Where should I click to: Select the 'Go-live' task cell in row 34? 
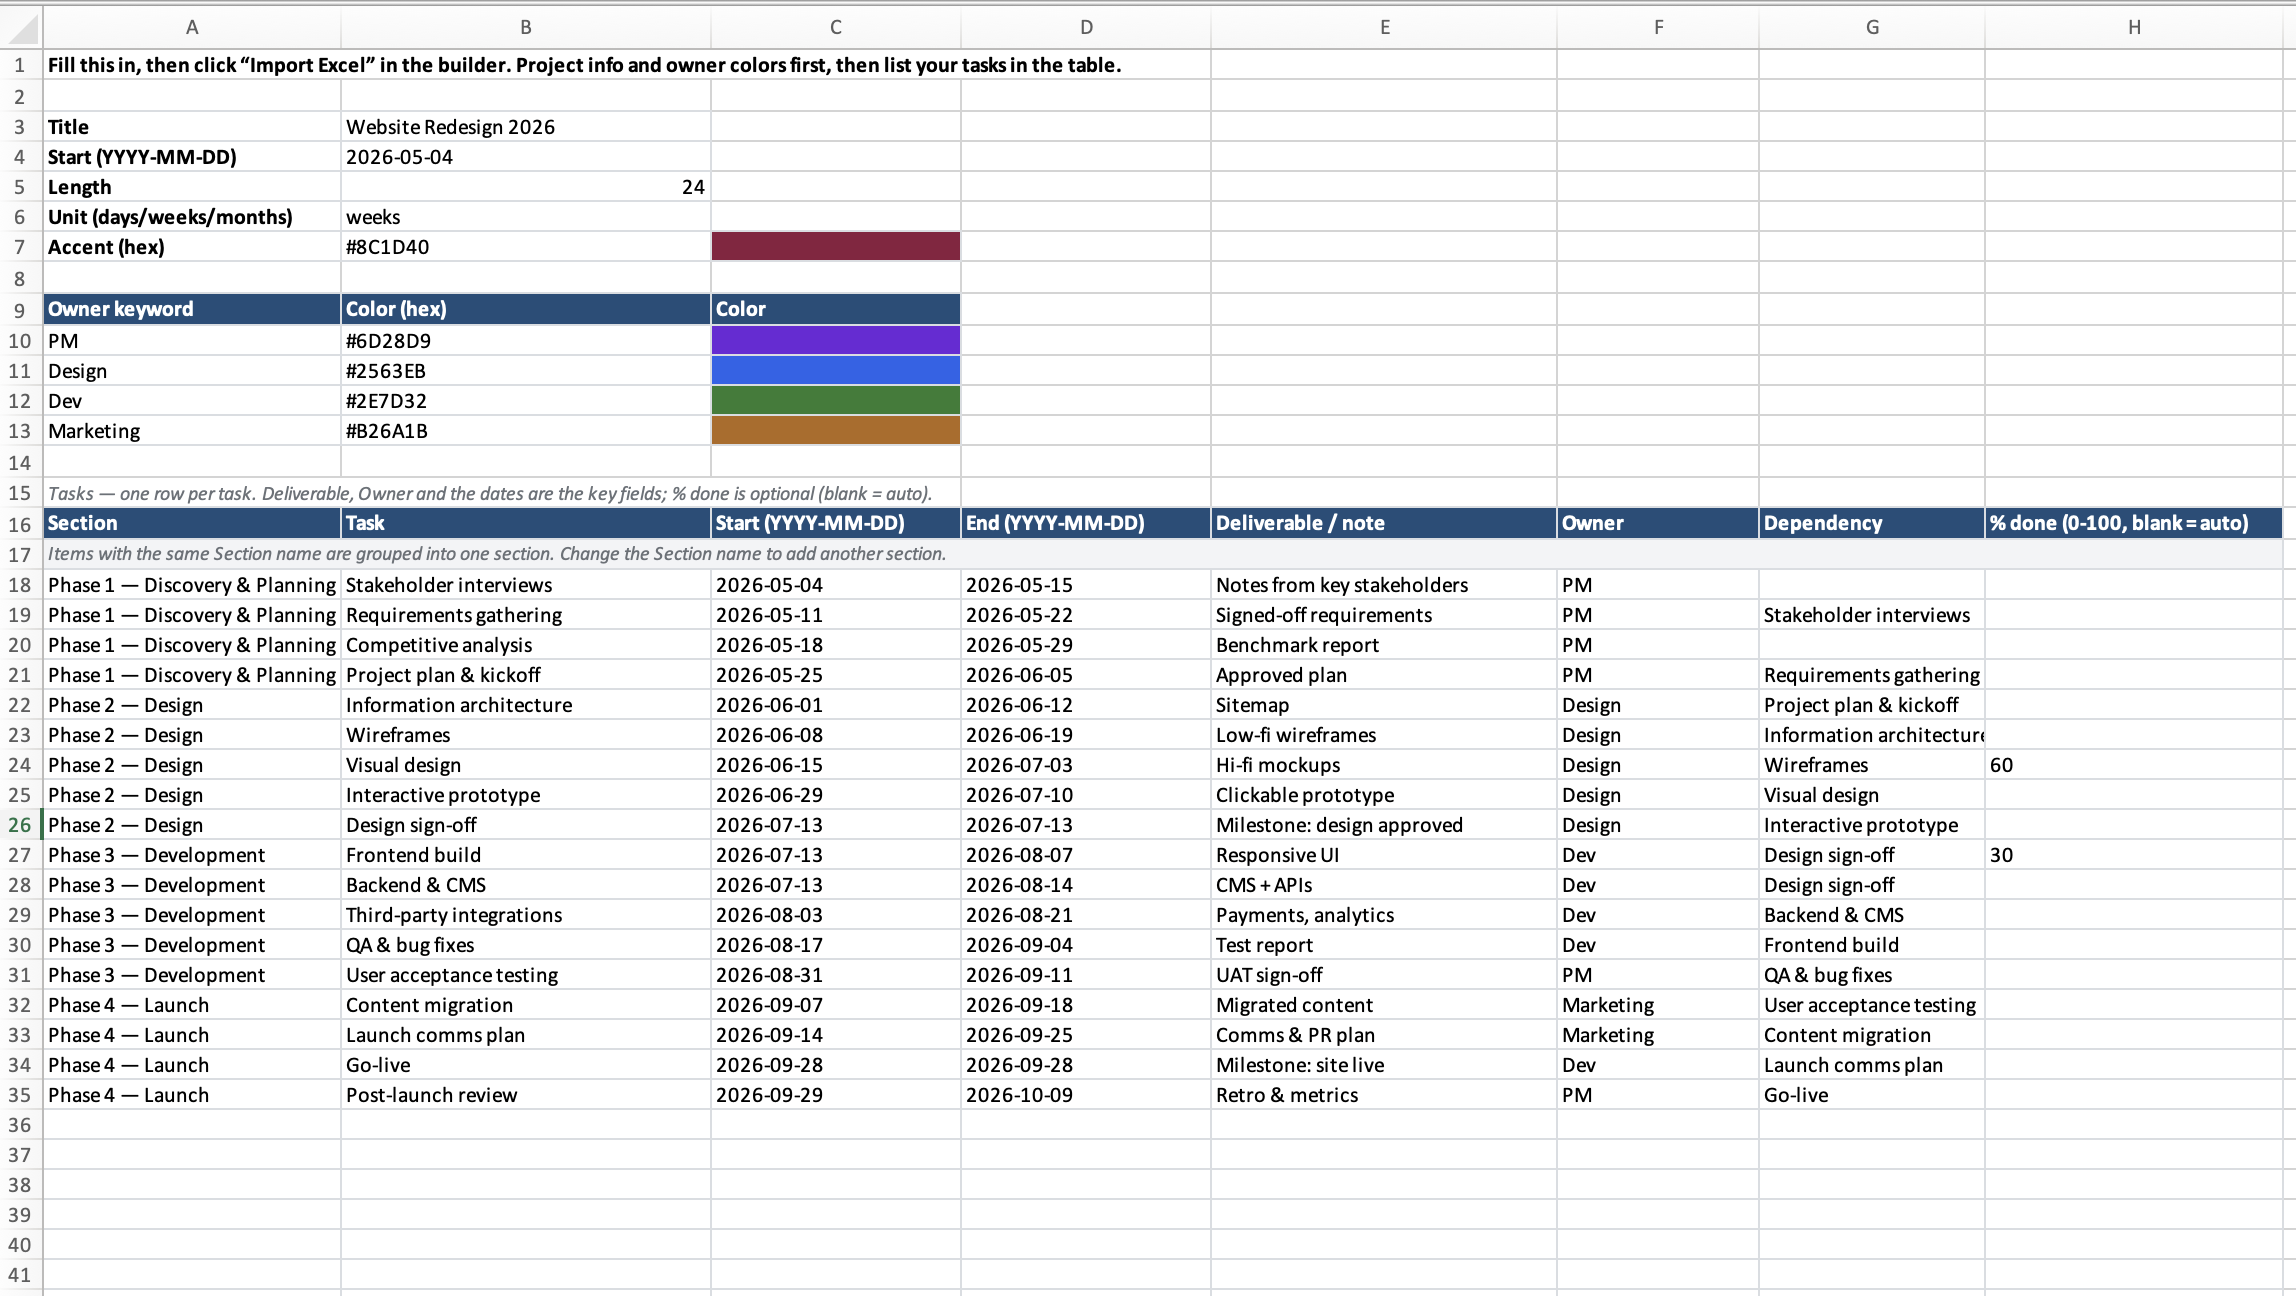526,1065
